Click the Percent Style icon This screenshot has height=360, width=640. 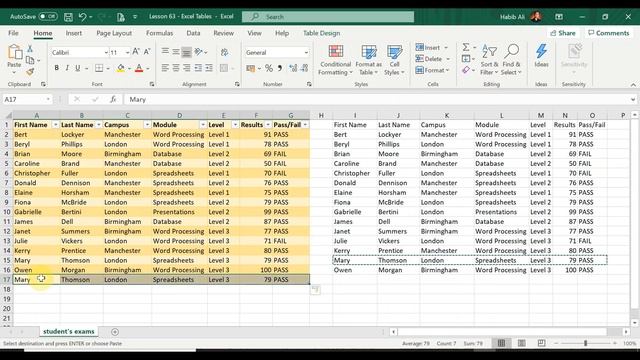tap(269, 69)
